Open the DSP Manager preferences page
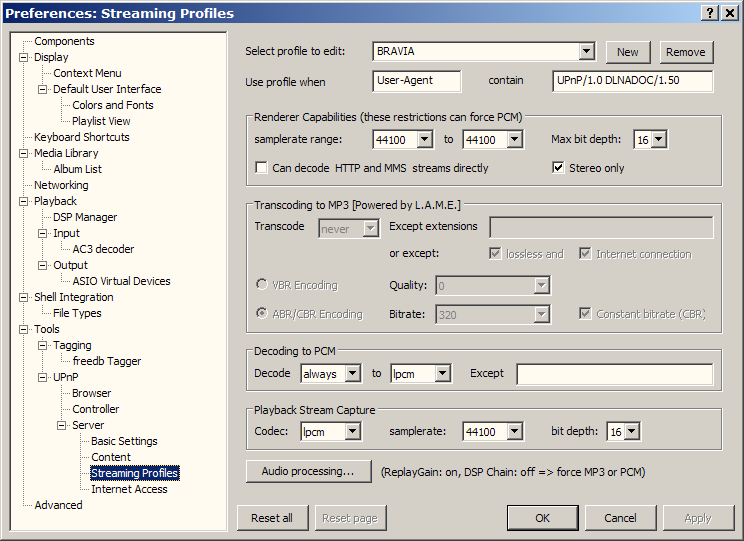 click(84, 217)
